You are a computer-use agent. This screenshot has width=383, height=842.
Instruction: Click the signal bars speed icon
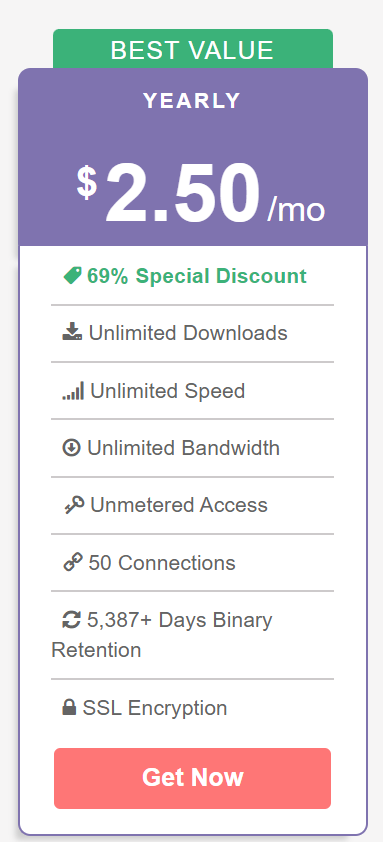tap(73, 390)
